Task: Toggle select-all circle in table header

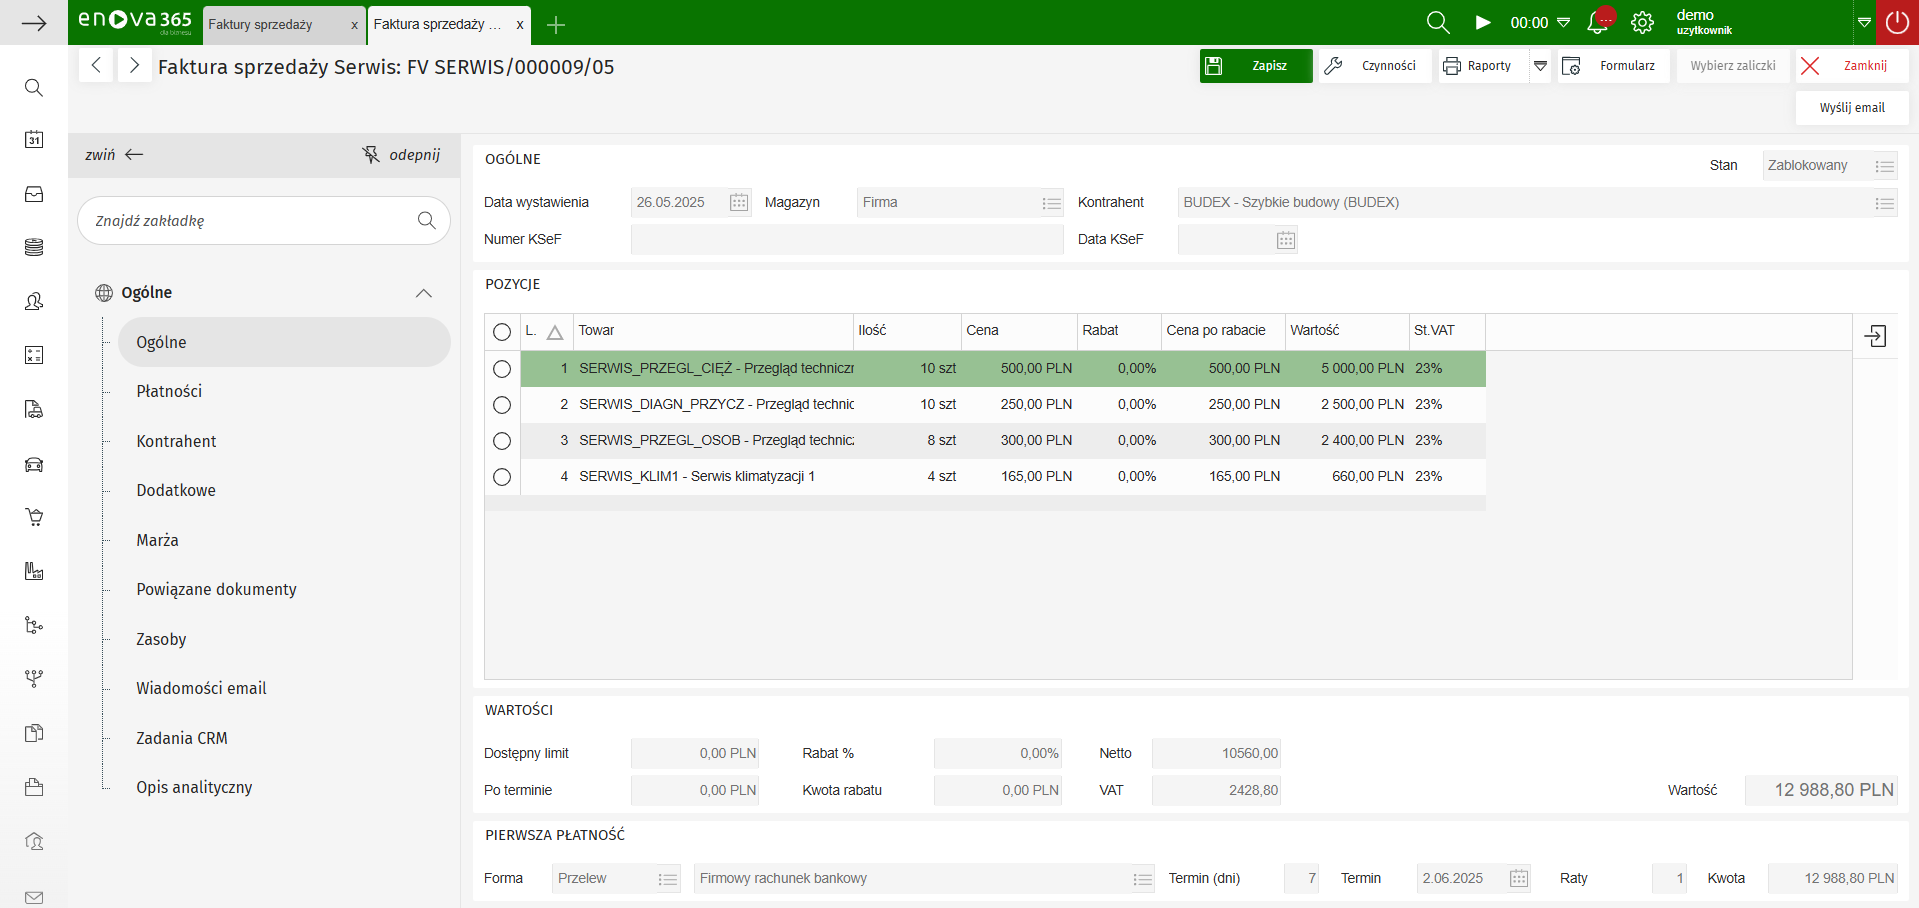Action: pos(502,332)
